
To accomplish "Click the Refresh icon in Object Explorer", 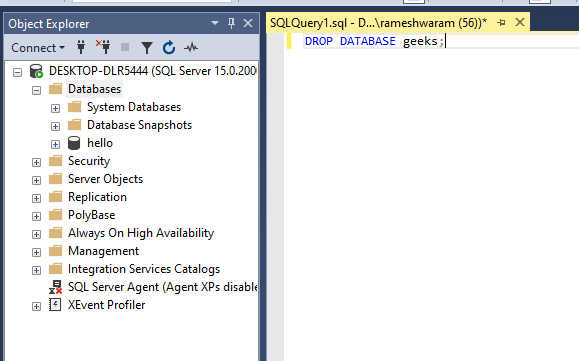I will coord(169,48).
